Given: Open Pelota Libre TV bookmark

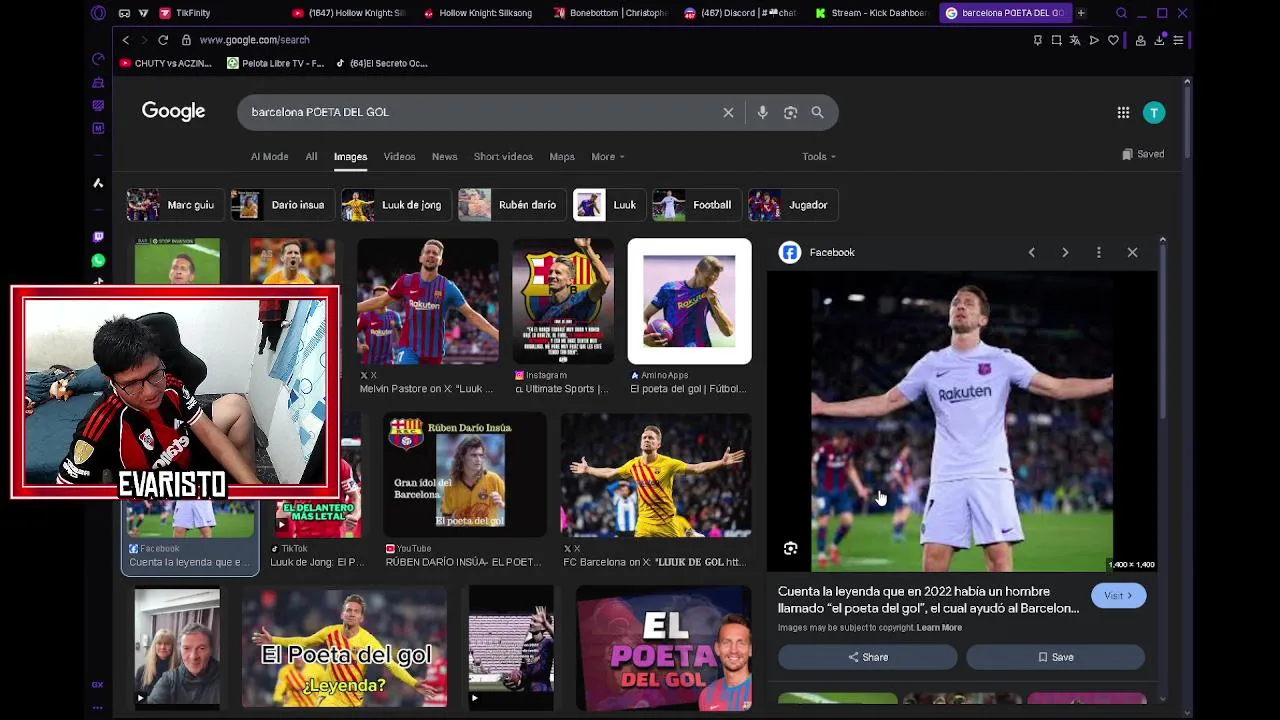Looking at the screenshot, I should pos(276,63).
